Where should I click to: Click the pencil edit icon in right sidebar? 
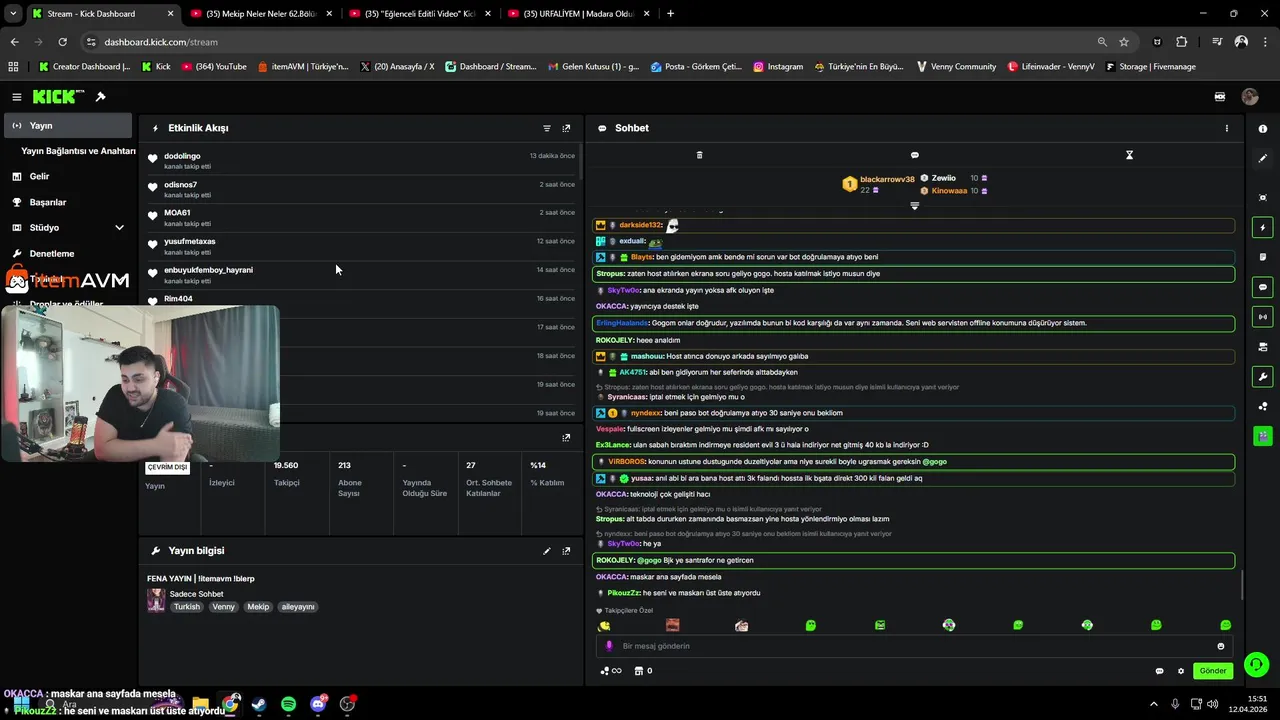click(x=1263, y=158)
